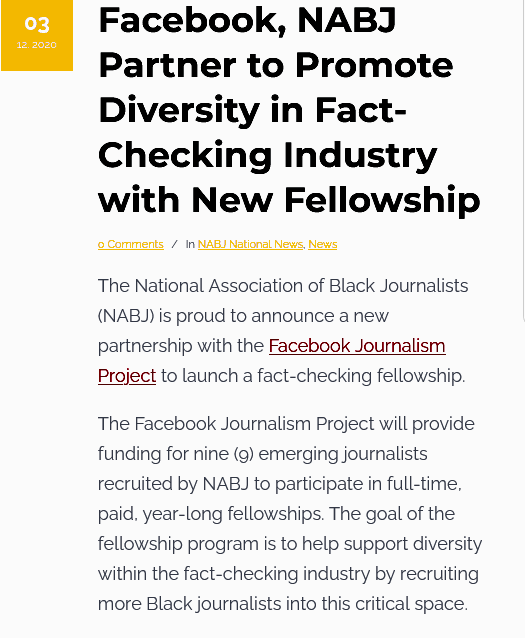Click the "12. 2020" date text in the badge

(x=37, y=45)
